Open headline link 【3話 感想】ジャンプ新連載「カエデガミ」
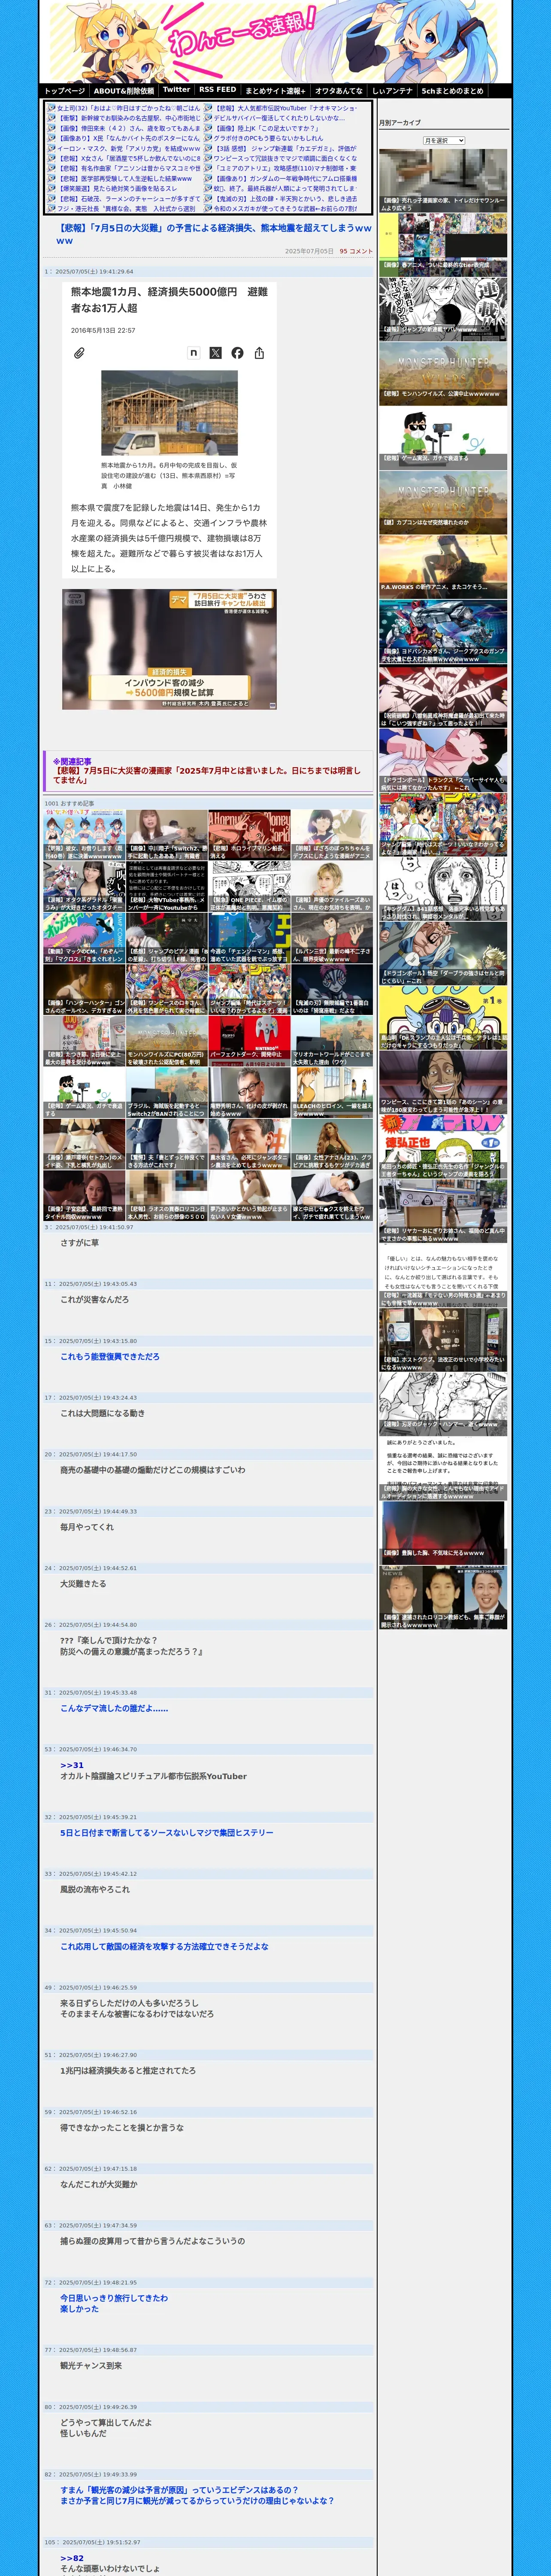 click(286, 148)
